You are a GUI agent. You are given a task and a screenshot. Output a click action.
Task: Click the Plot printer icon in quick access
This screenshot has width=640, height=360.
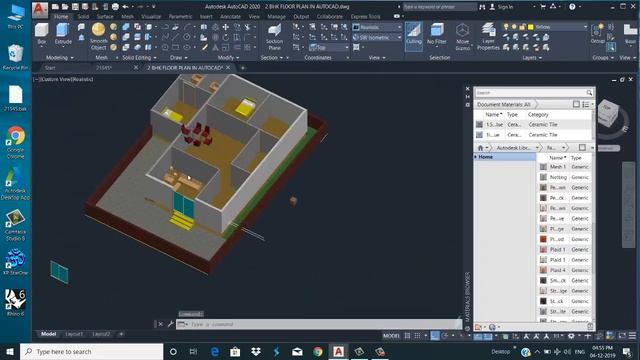point(115,7)
